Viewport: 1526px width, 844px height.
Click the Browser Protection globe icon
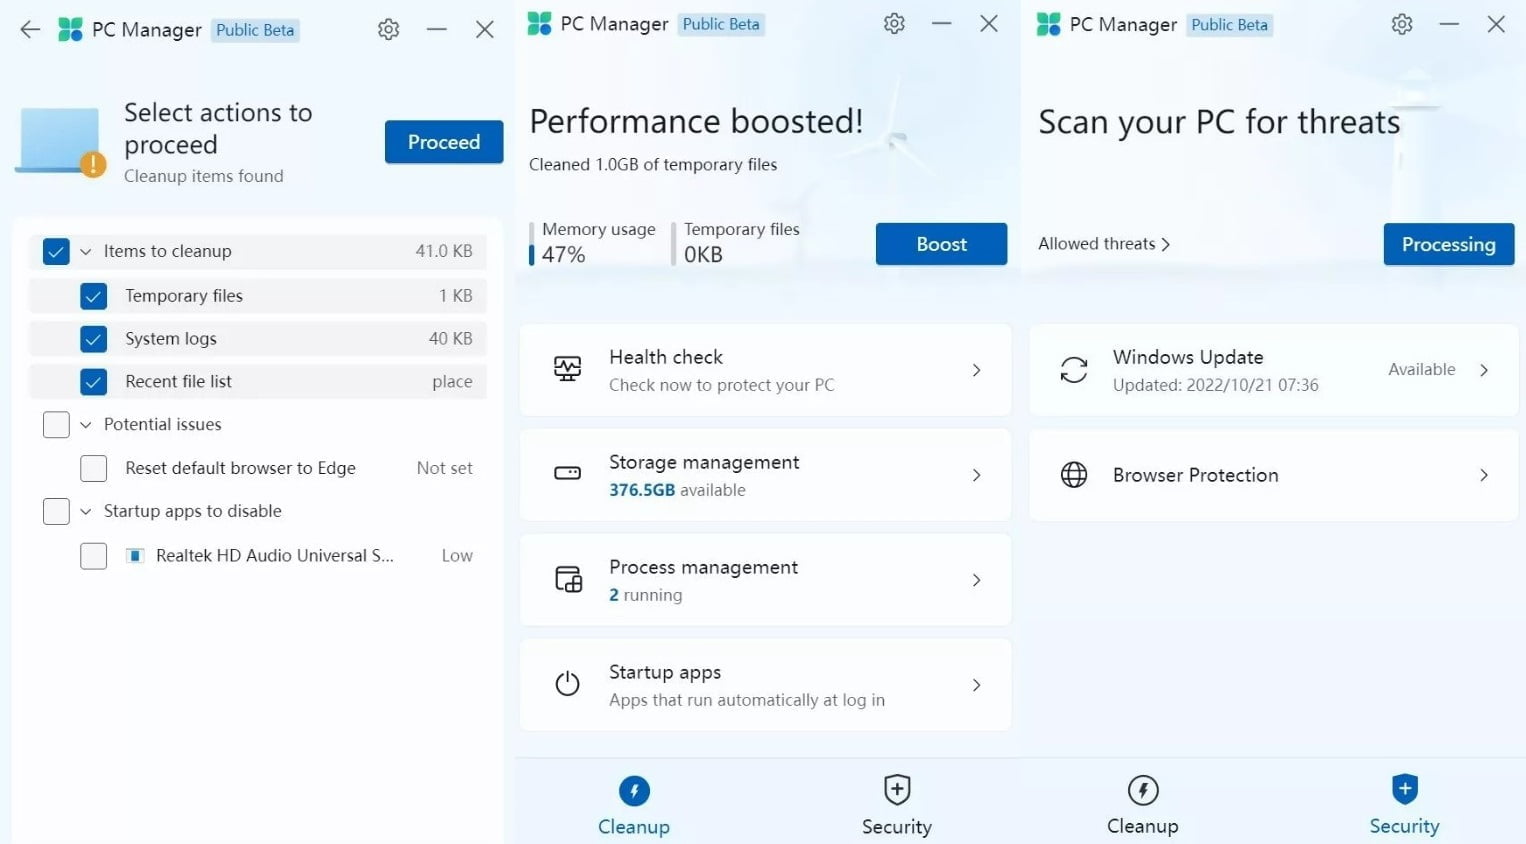[x=1074, y=474]
